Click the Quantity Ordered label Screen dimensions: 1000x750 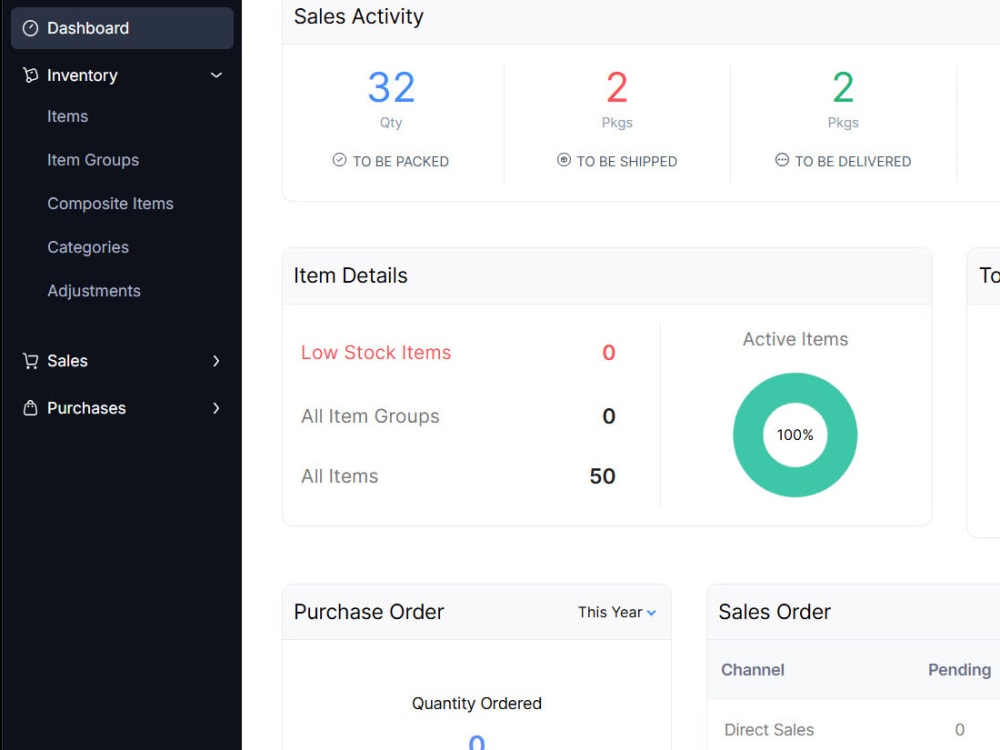476,703
